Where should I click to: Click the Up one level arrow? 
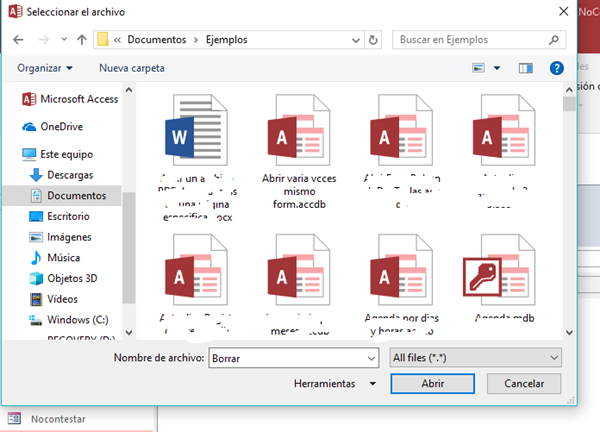tap(80, 41)
